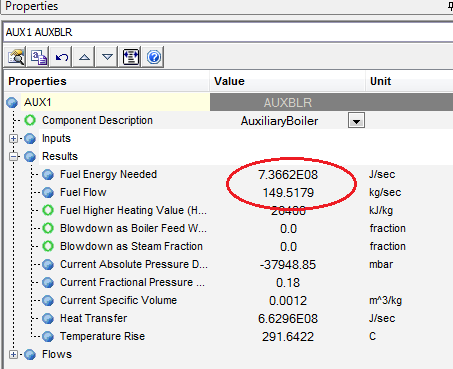453x369 pixels.
Task: Click the blue sphere icon beside AUX1
Action: tap(12, 102)
